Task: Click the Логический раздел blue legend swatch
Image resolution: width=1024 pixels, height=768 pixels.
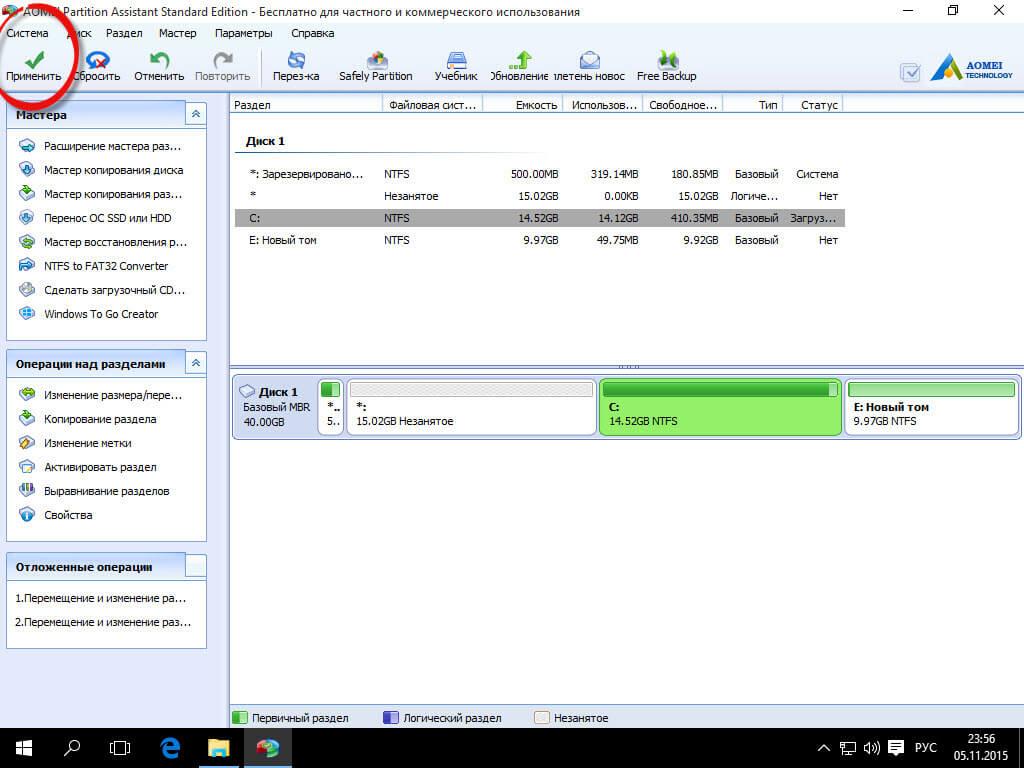Action: pyautogui.click(x=391, y=718)
